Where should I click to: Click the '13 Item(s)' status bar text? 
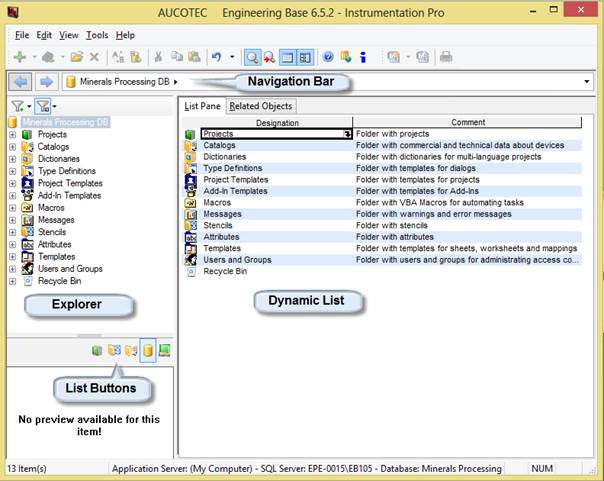tap(27, 469)
